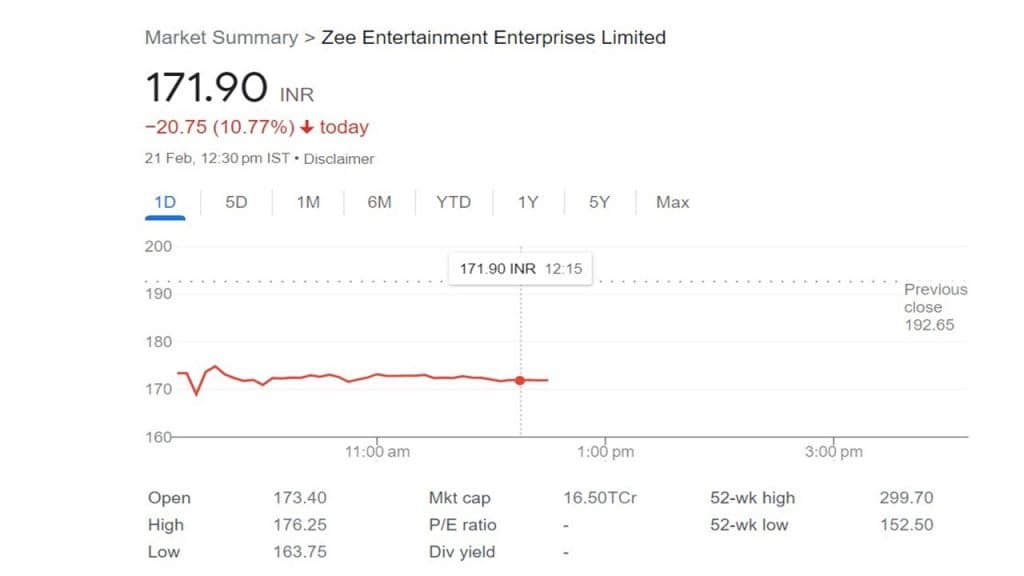Click the Previous close 192.65 label

pyautogui.click(x=935, y=307)
